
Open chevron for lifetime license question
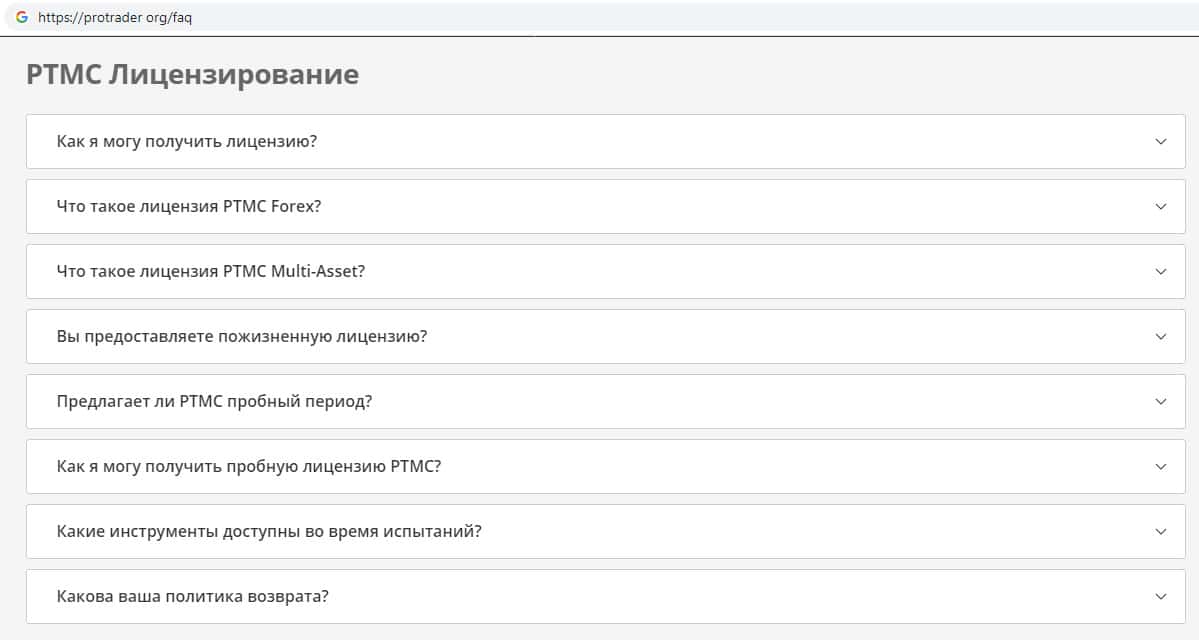[1160, 337]
